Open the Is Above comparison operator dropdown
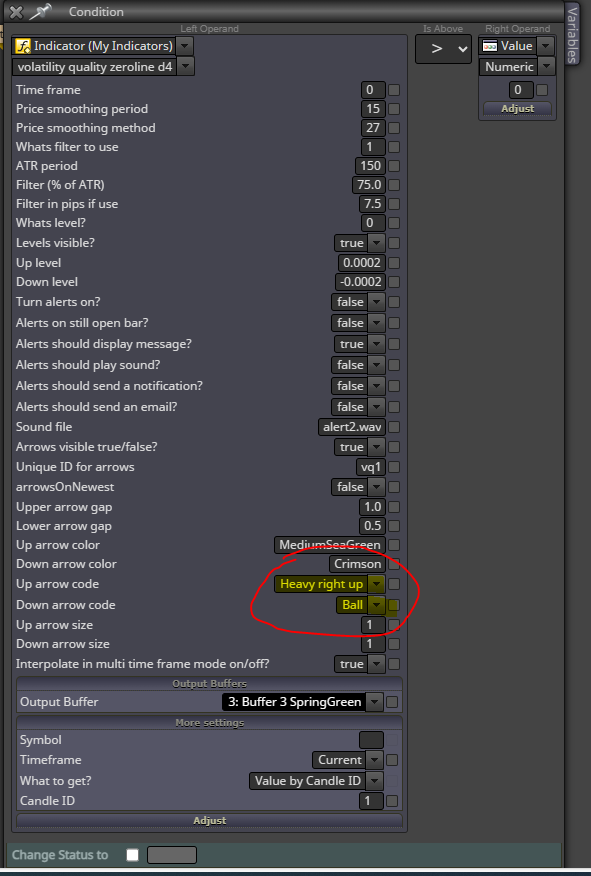591x876 pixels. (443, 49)
